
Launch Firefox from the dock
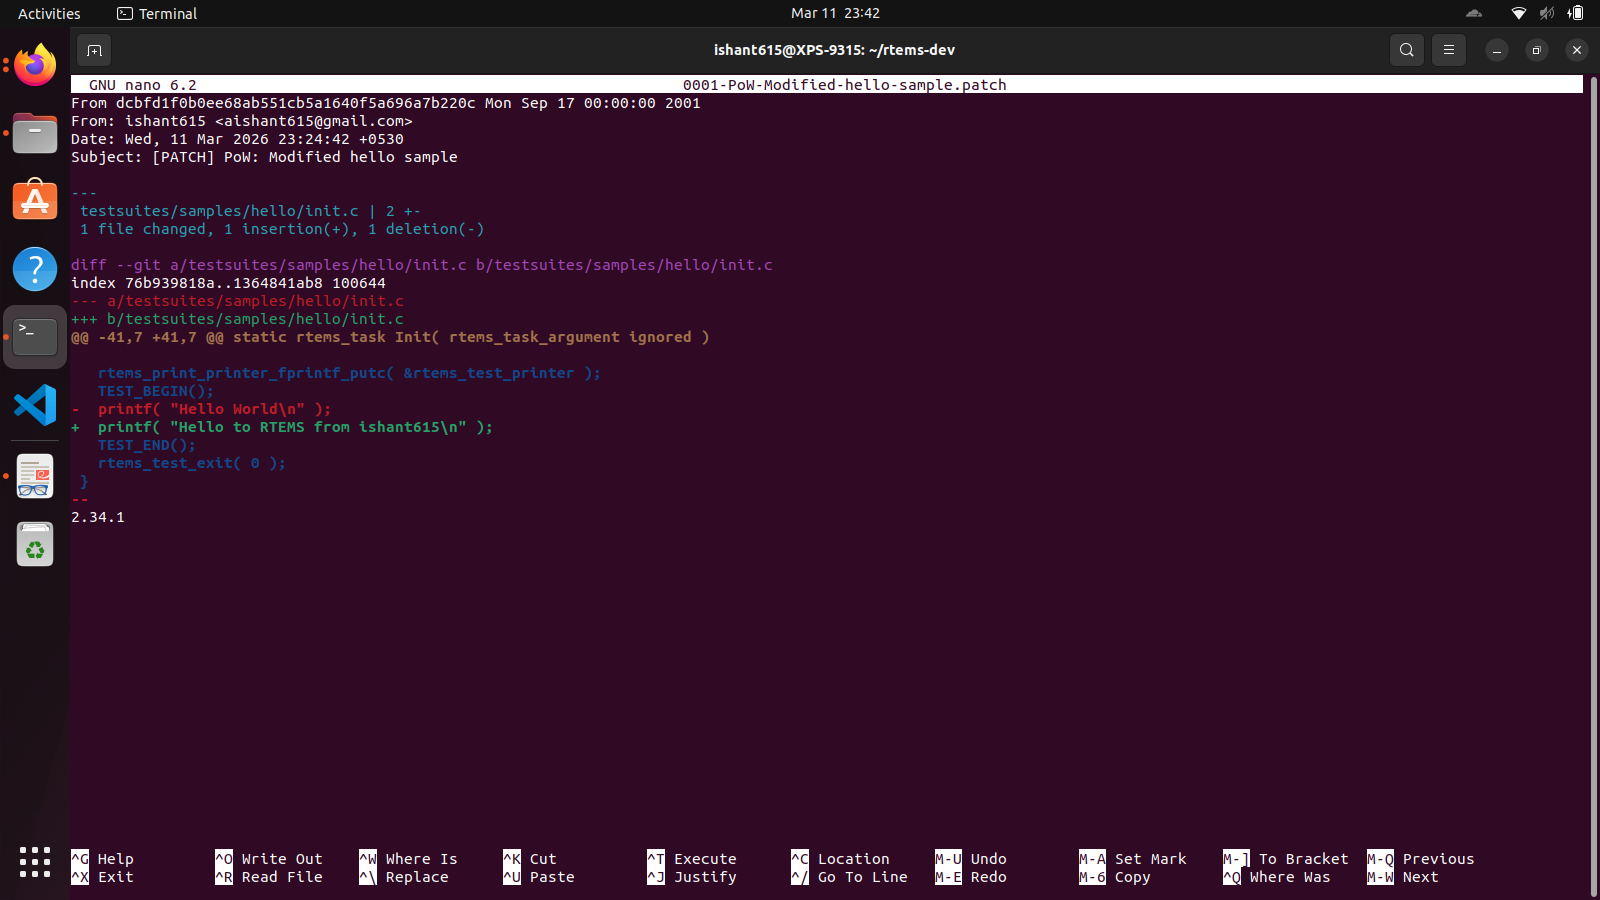click(35, 65)
